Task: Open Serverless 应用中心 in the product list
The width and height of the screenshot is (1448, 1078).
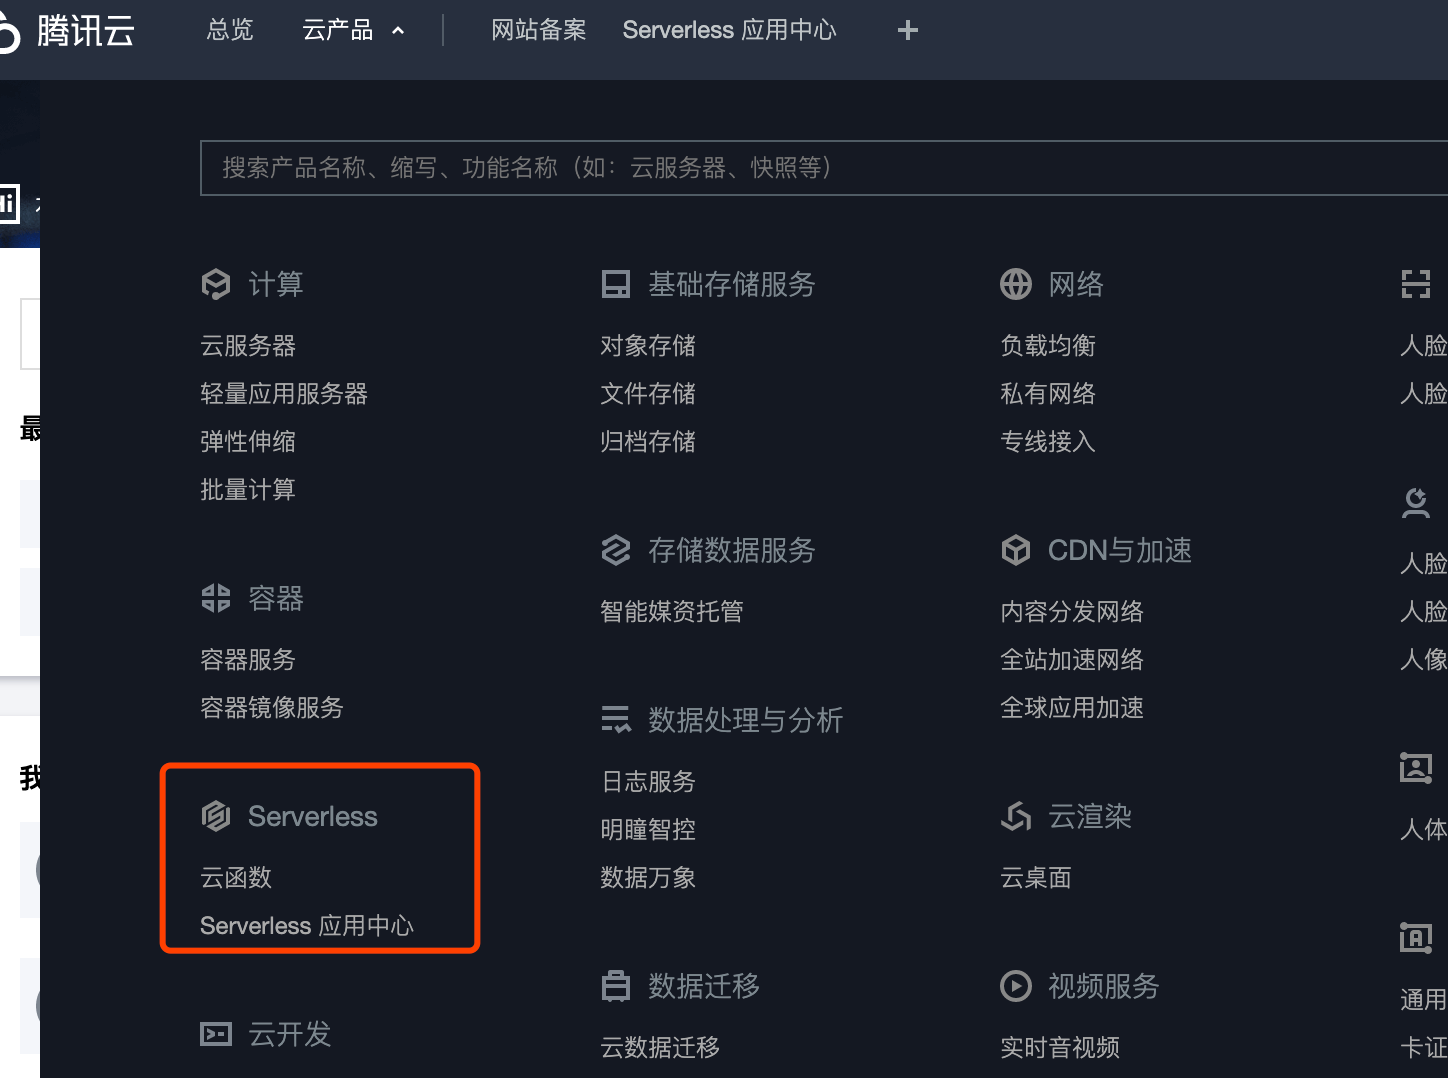Action: 307,926
